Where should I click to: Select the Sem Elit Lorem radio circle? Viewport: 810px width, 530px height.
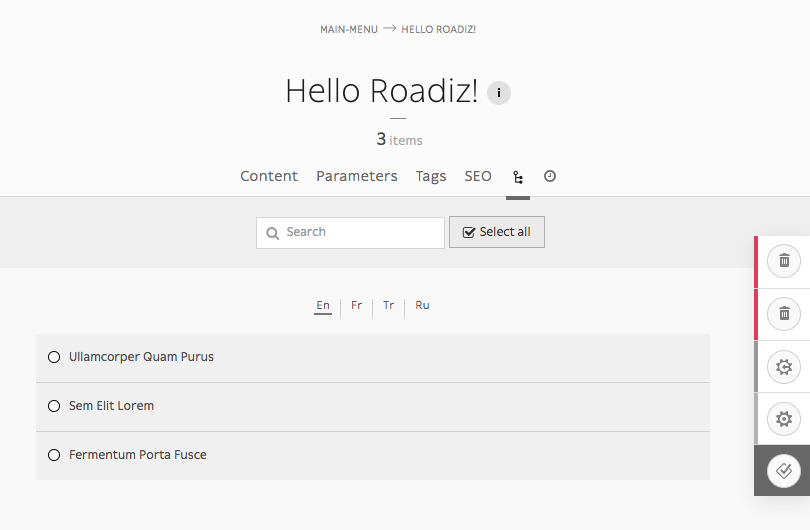pos(54,406)
